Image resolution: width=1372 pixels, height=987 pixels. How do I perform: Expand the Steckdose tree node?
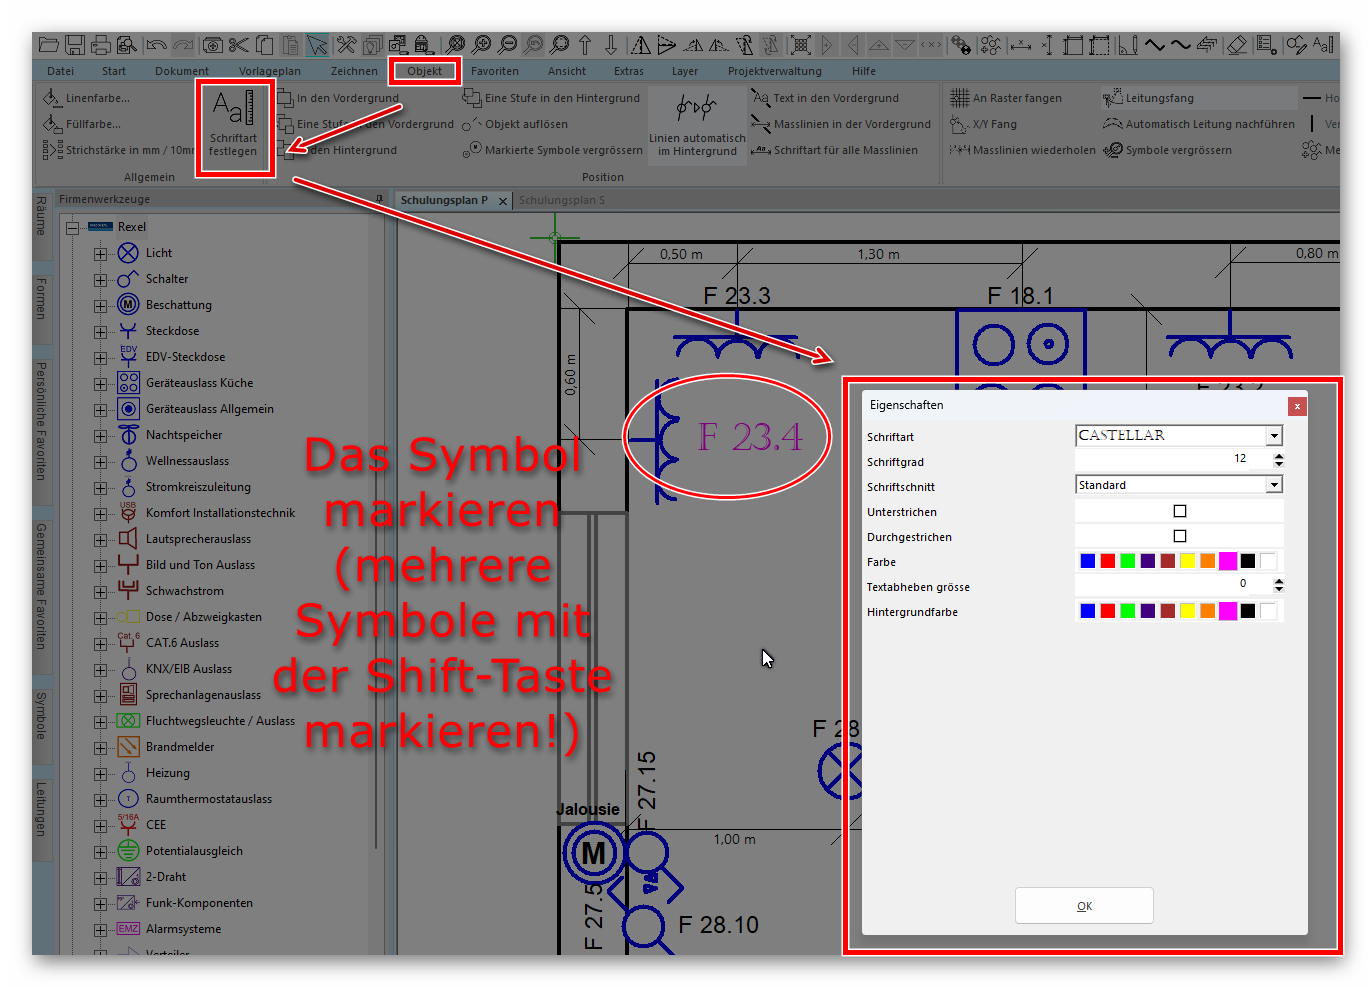pos(100,331)
